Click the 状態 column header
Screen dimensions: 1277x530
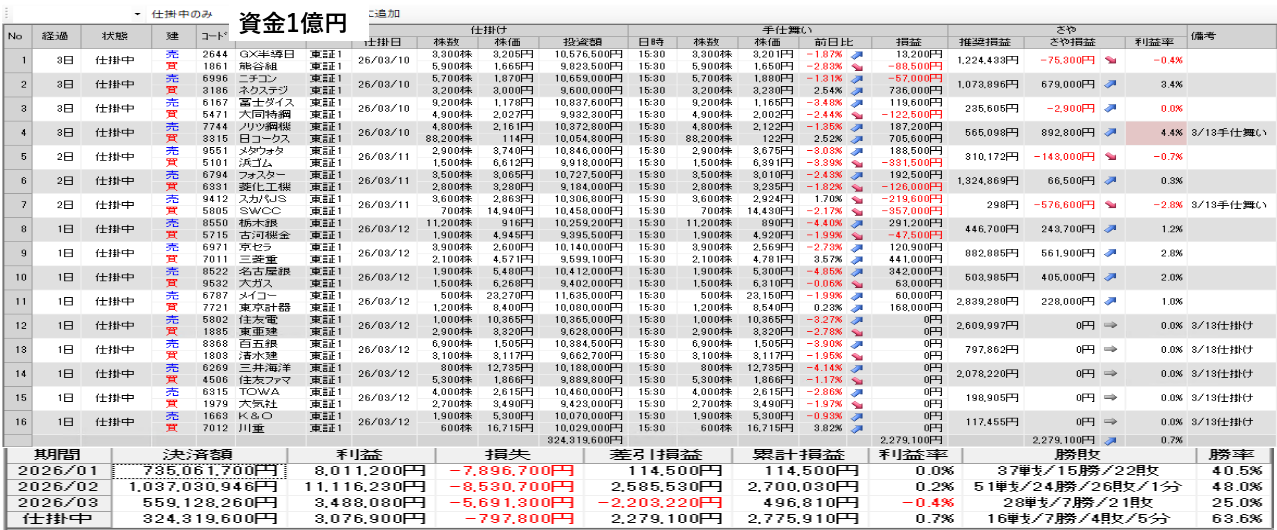pyautogui.click(x=115, y=36)
